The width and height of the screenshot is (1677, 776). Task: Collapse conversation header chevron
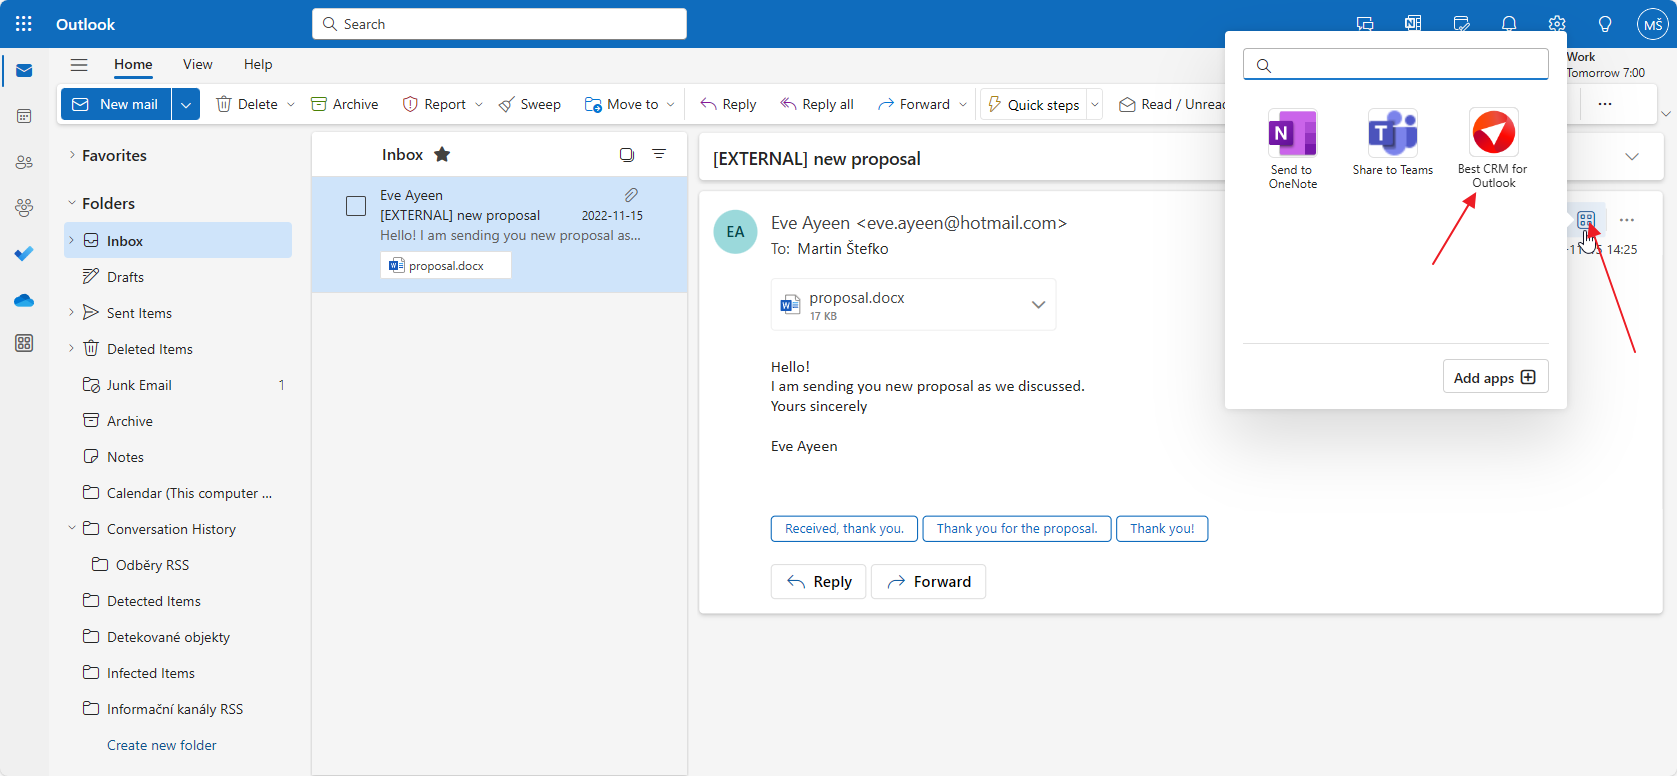click(x=1632, y=157)
